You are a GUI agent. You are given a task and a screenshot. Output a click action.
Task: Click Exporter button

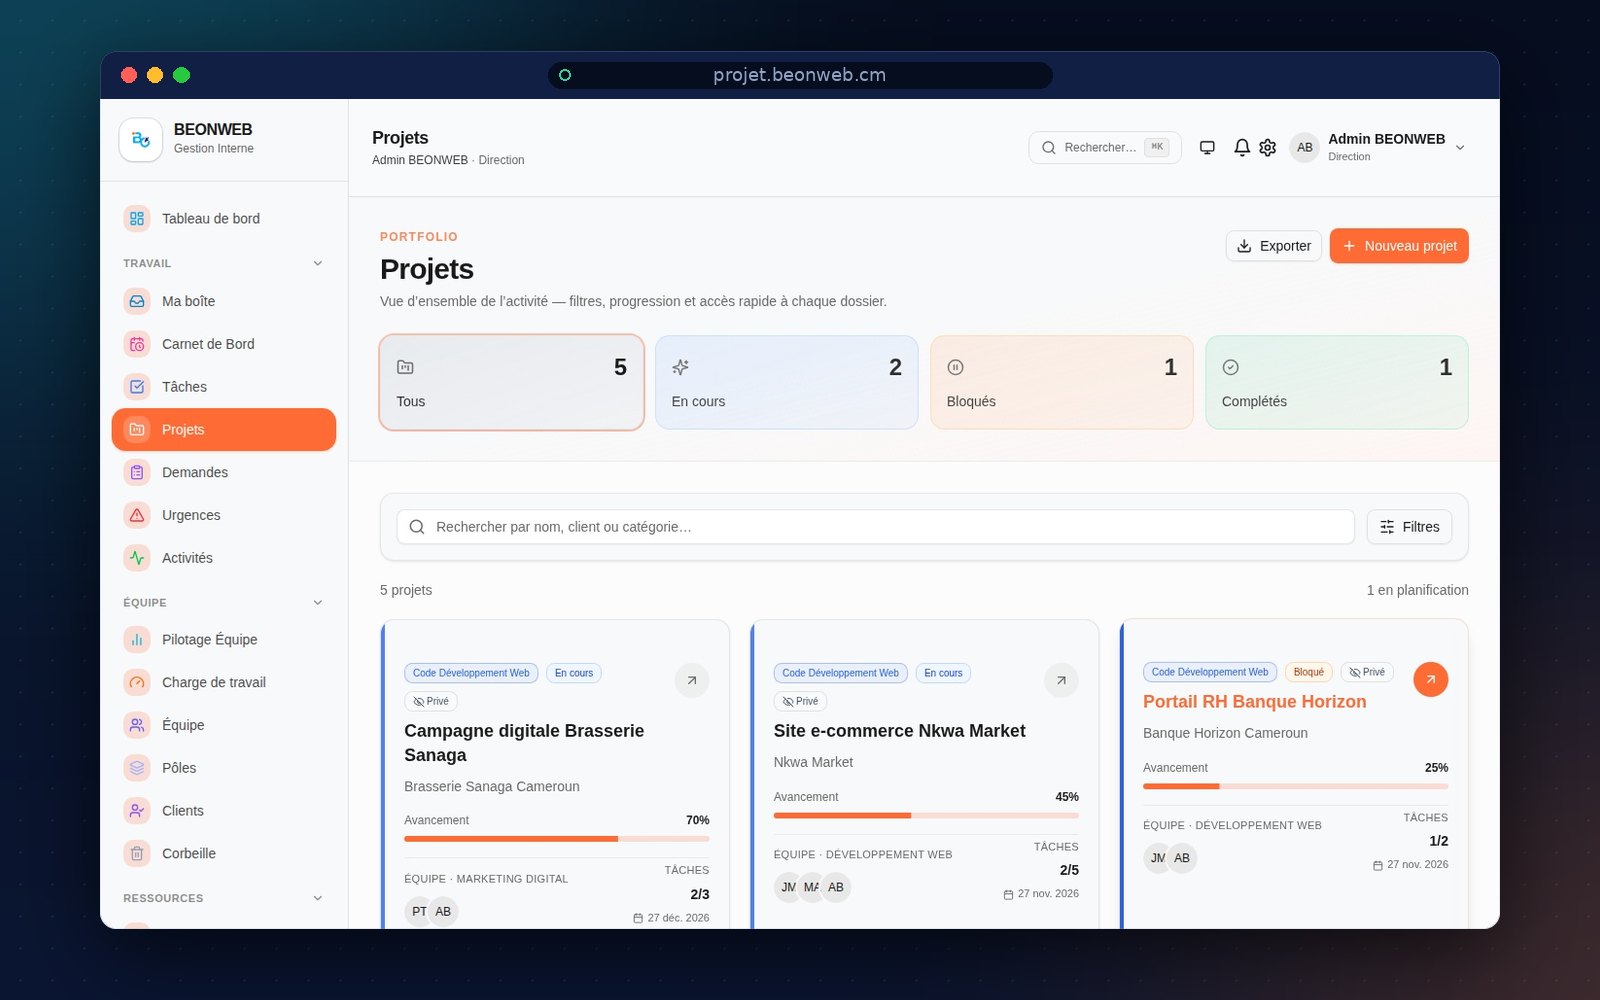[x=1274, y=246]
